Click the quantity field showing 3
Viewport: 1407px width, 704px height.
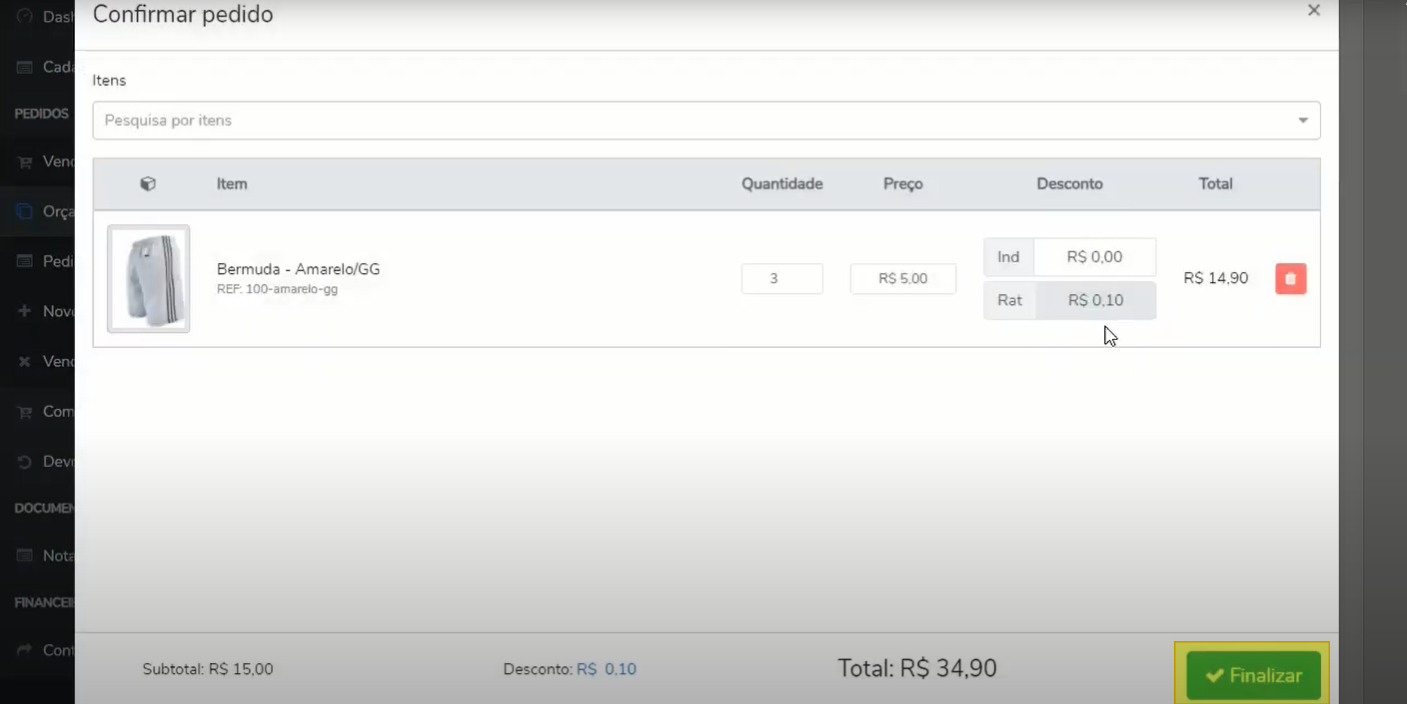[782, 279]
